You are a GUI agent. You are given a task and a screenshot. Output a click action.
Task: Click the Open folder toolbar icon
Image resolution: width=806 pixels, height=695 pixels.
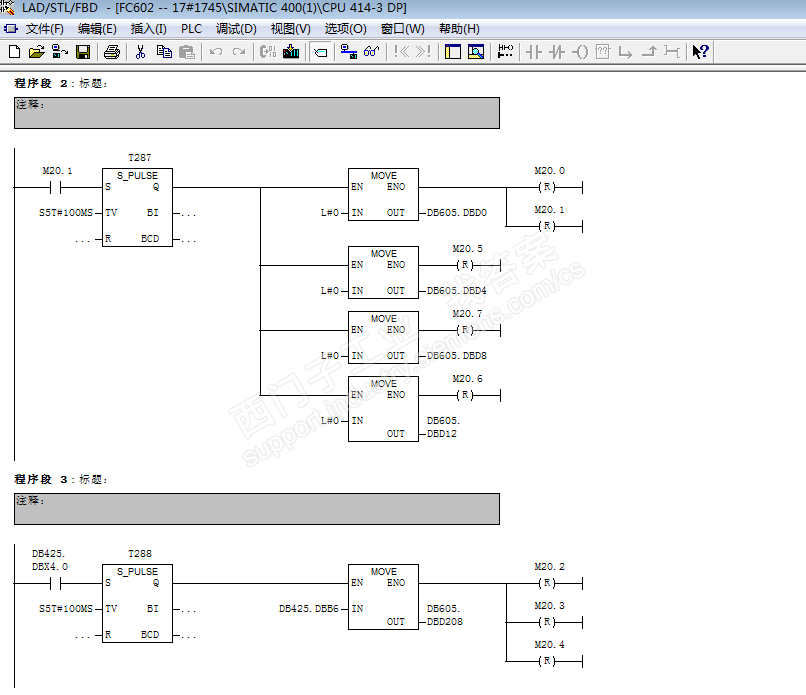tap(36, 52)
